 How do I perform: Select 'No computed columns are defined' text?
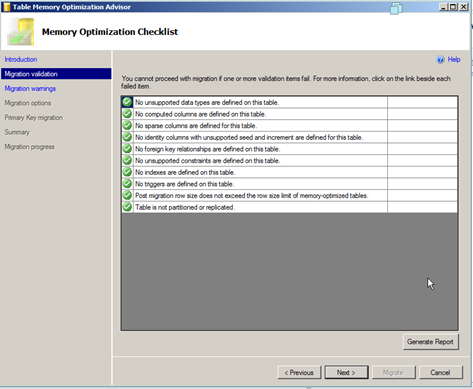pyautogui.click(x=200, y=114)
